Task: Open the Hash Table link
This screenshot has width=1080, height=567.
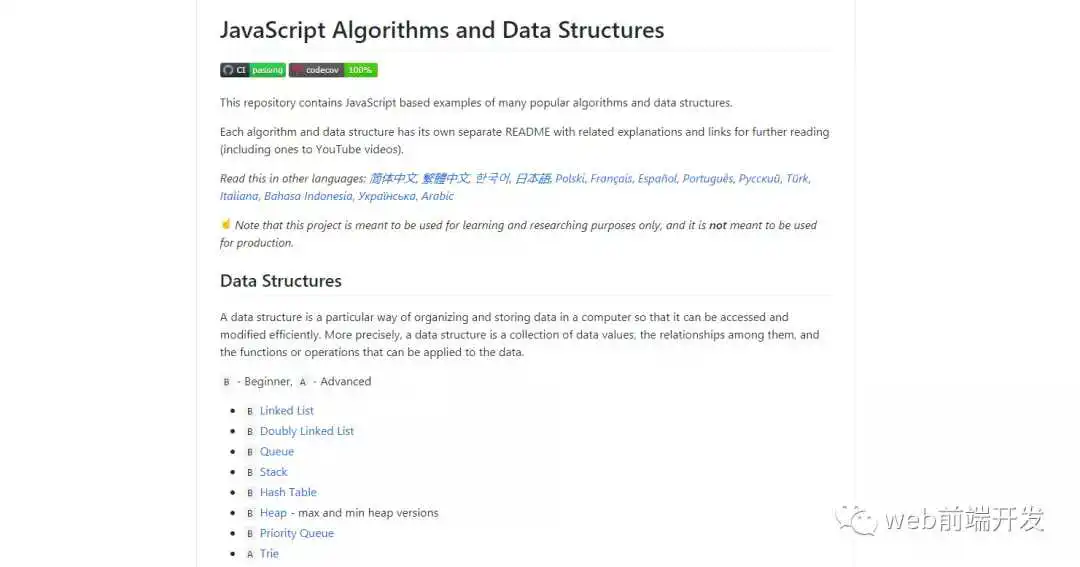Action: pos(288,492)
